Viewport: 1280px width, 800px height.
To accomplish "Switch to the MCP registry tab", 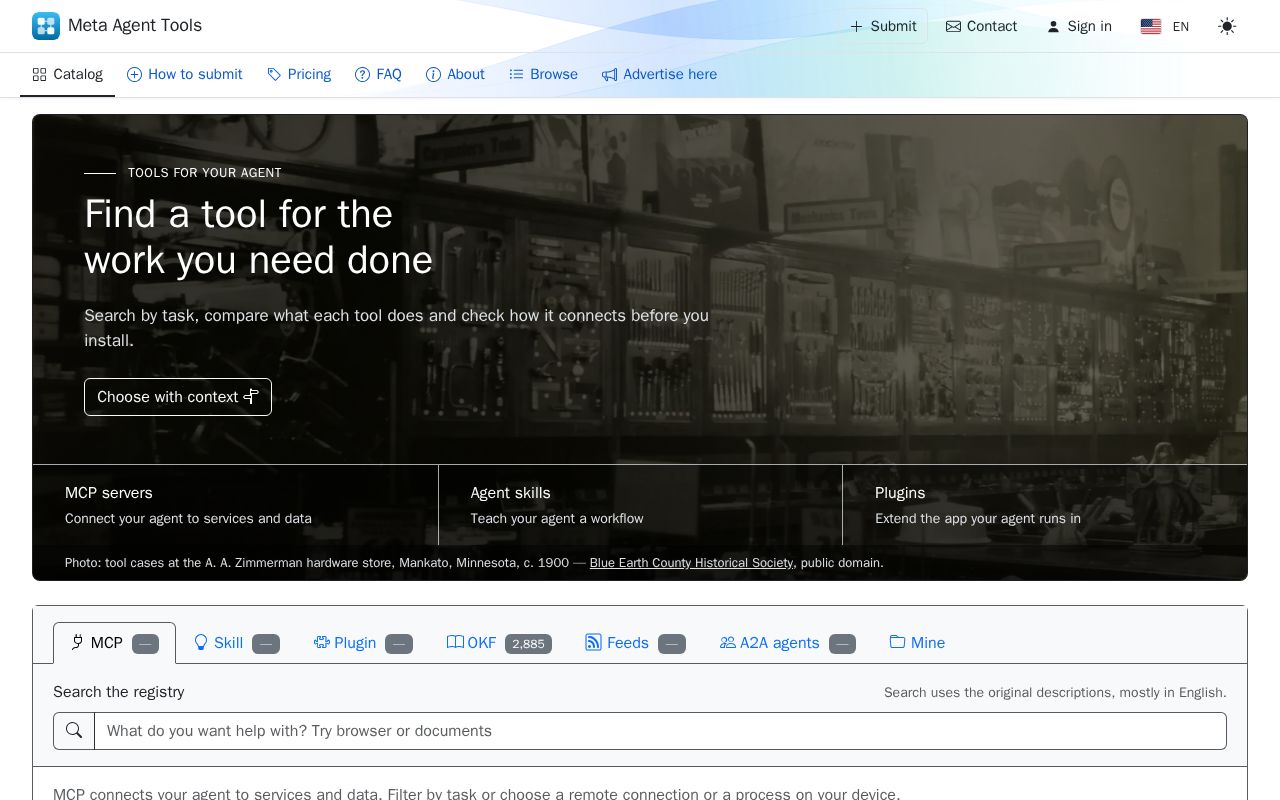I will pos(114,643).
